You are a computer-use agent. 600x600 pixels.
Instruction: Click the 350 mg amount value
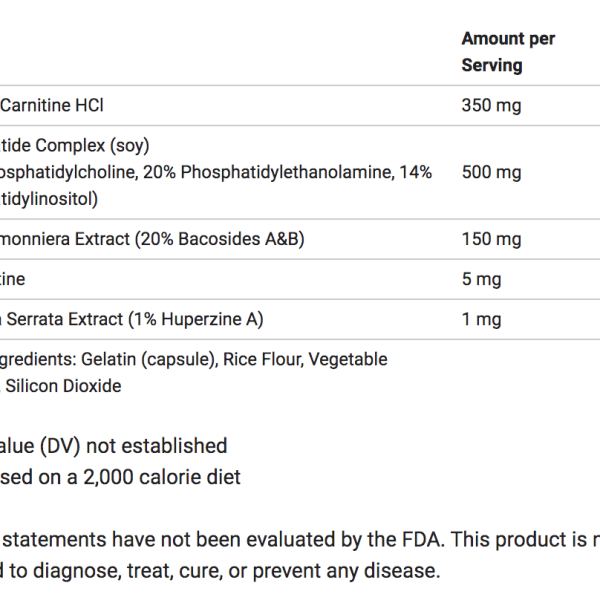[491, 105]
